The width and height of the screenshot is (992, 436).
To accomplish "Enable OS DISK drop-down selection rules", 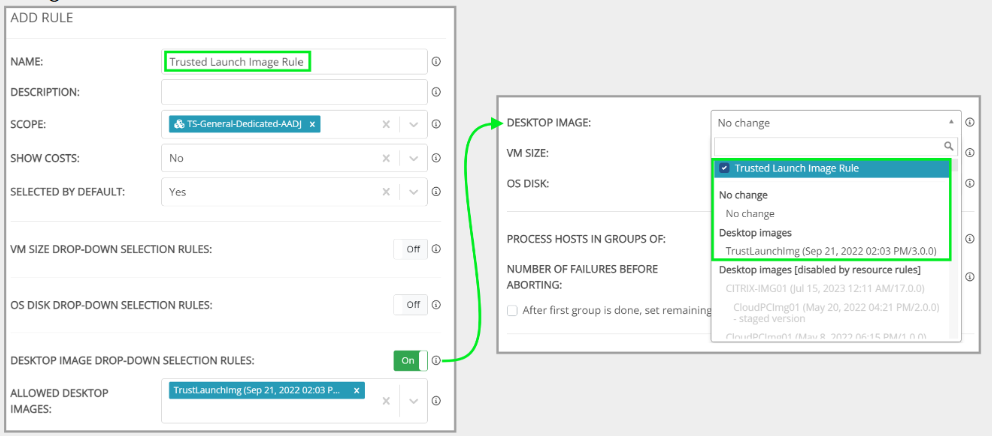I will pyautogui.click(x=410, y=304).
